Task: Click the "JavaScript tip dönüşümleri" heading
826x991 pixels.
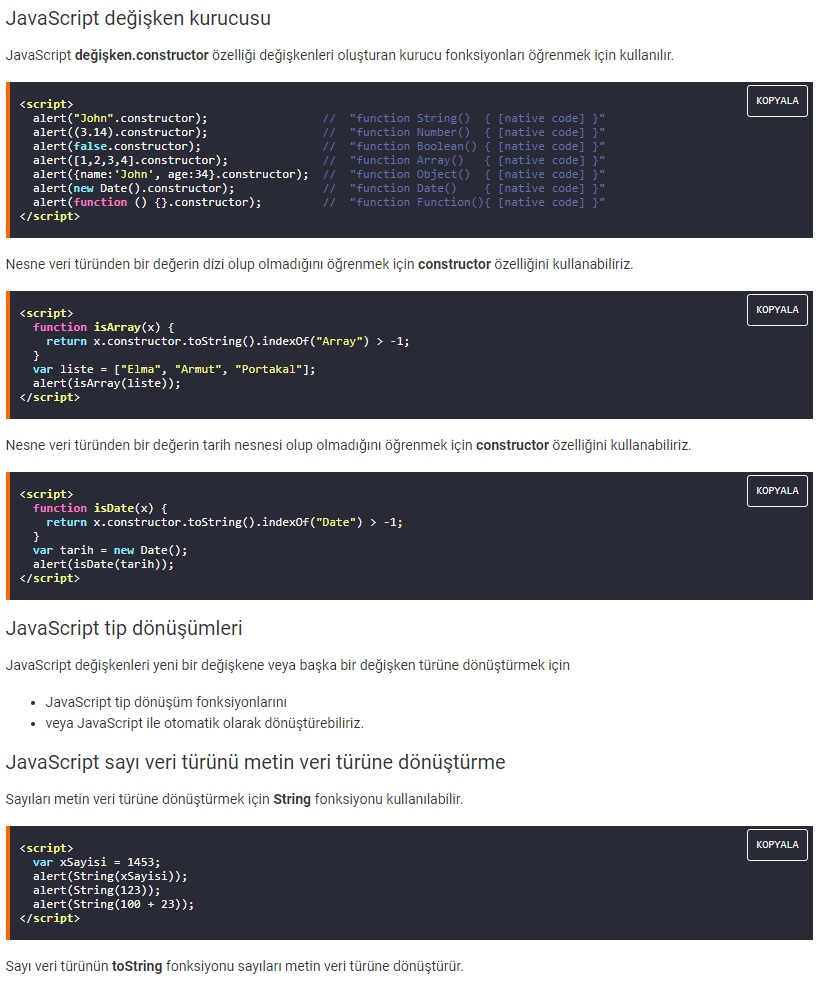Action: click(x=124, y=628)
